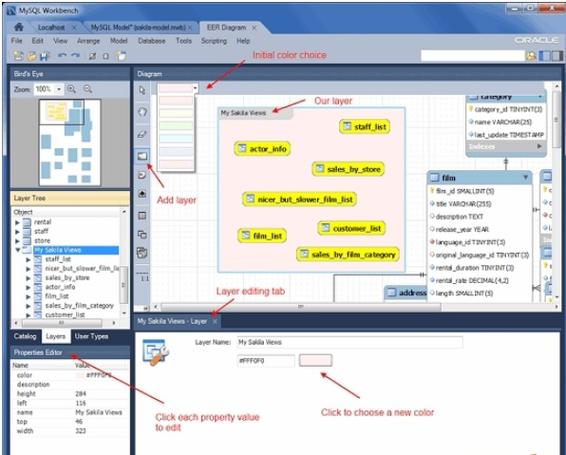
Task: Select the hand pan tool
Action: pos(142,112)
